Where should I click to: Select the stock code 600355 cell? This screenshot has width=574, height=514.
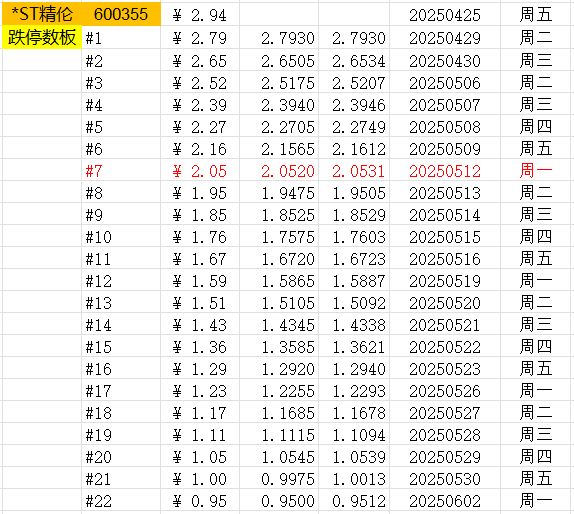(x=121, y=14)
